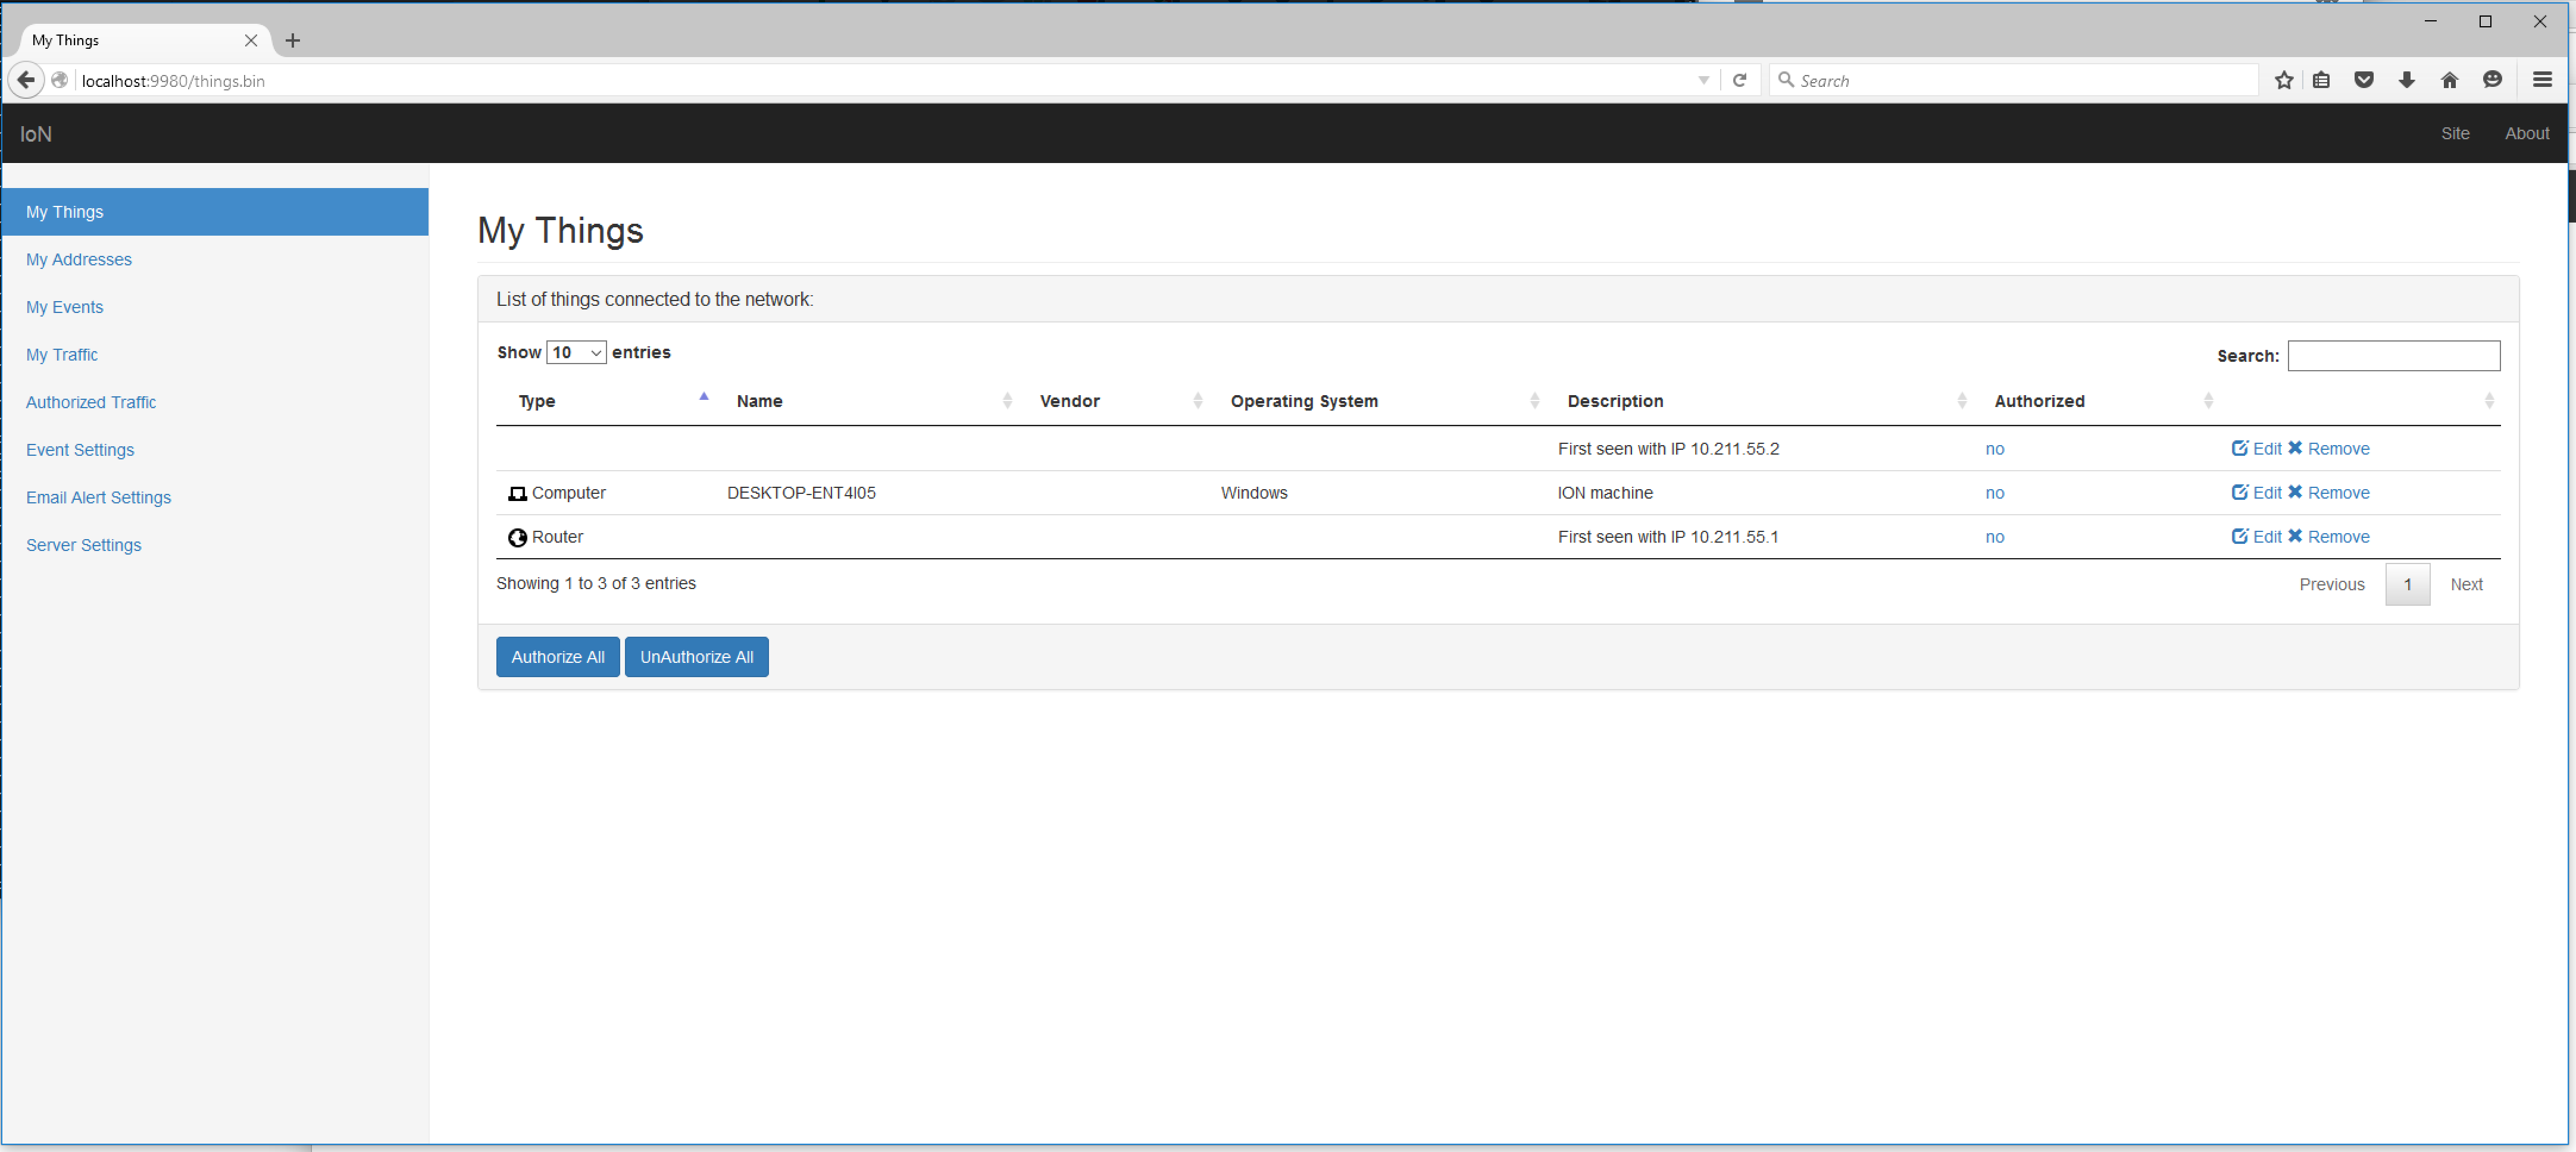Go to Firefox home icon
Screen dimensions: 2576x1152
coord(2449,80)
